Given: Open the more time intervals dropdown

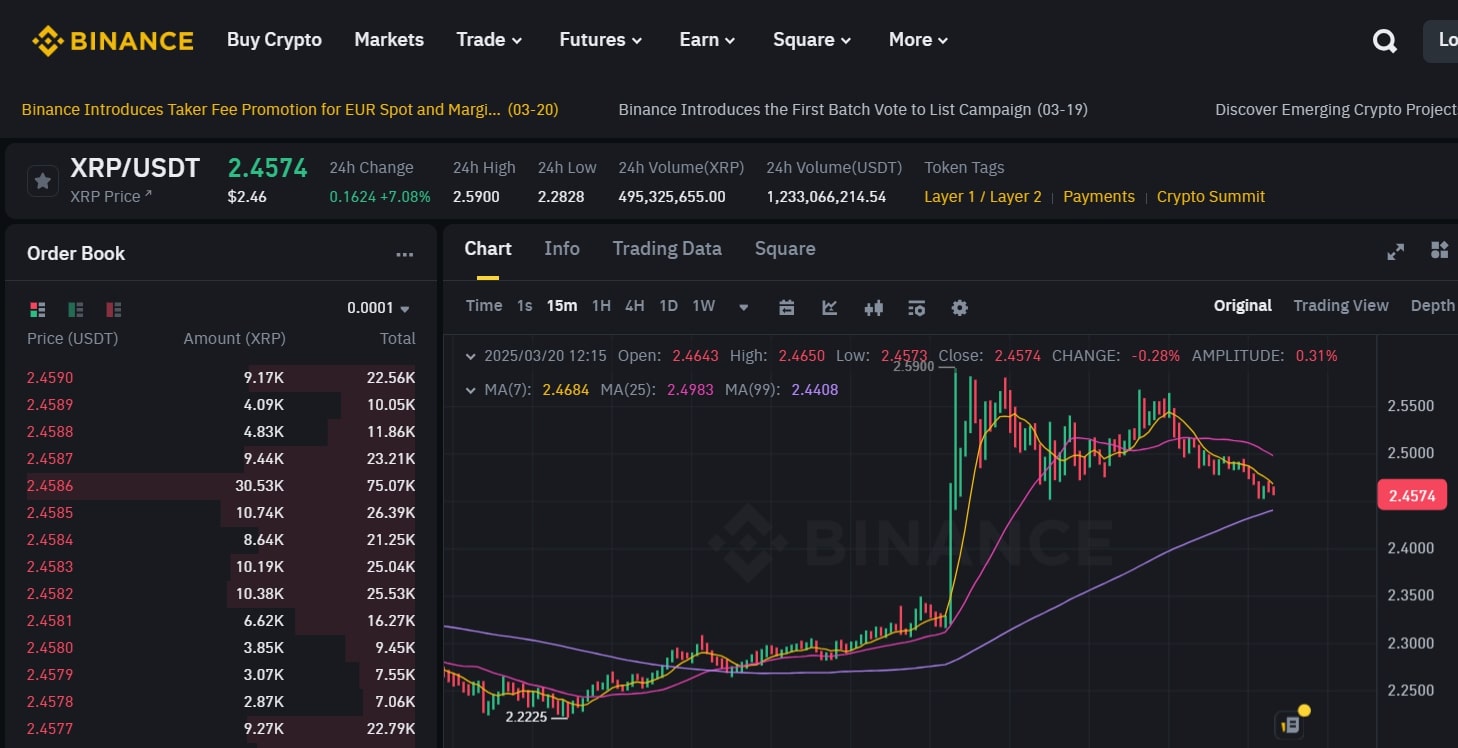Looking at the screenshot, I should pos(743,307).
